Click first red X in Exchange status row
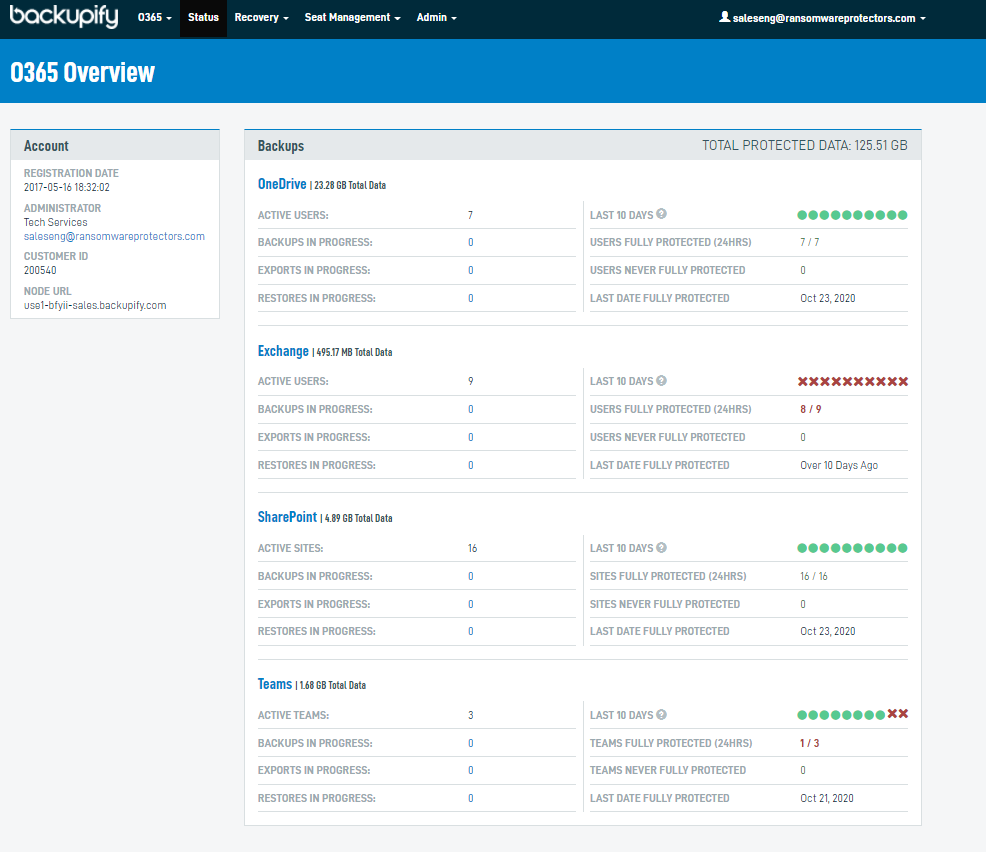This screenshot has width=986, height=852. (802, 381)
